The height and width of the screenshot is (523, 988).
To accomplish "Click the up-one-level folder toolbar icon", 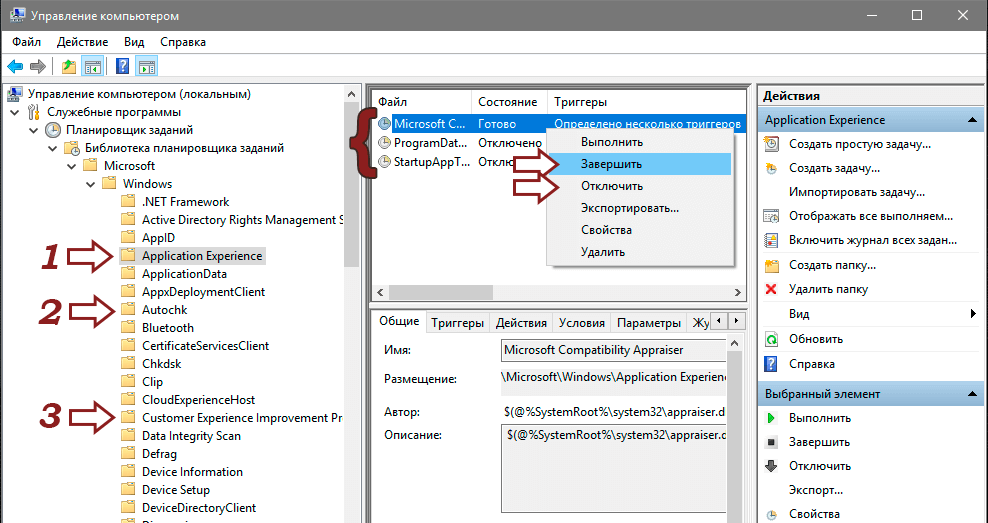I will click(x=68, y=67).
